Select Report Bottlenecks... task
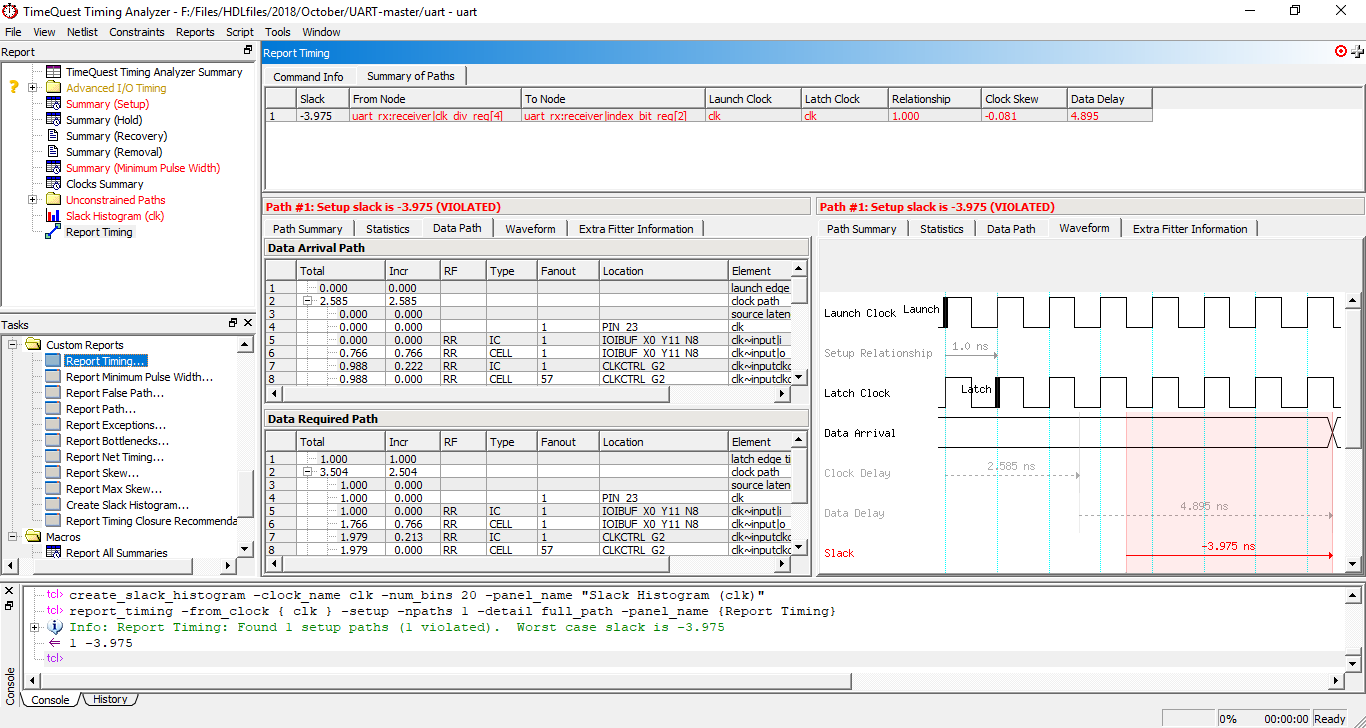Viewport: 1366px width, 728px height. click(117, 441)
